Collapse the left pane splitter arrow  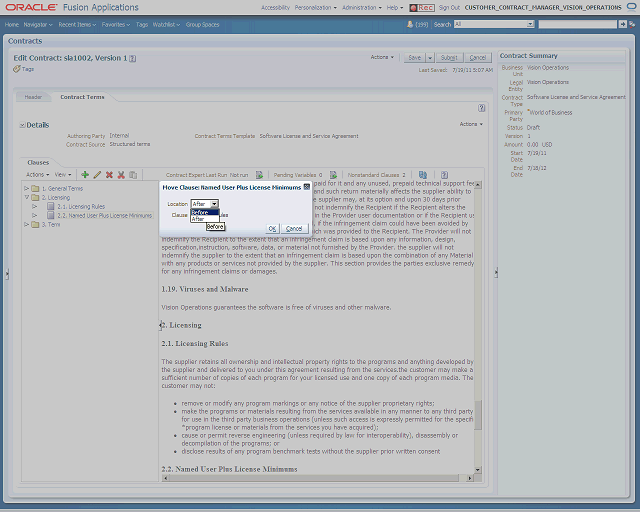7,274
